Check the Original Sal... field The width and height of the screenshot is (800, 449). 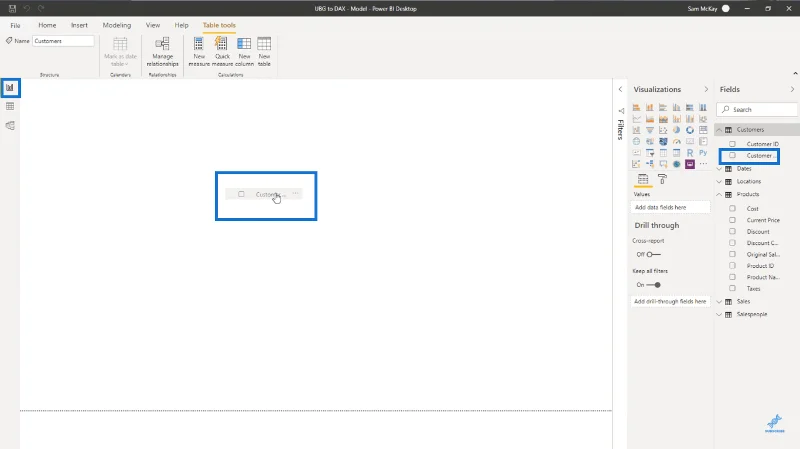(732, 254)
